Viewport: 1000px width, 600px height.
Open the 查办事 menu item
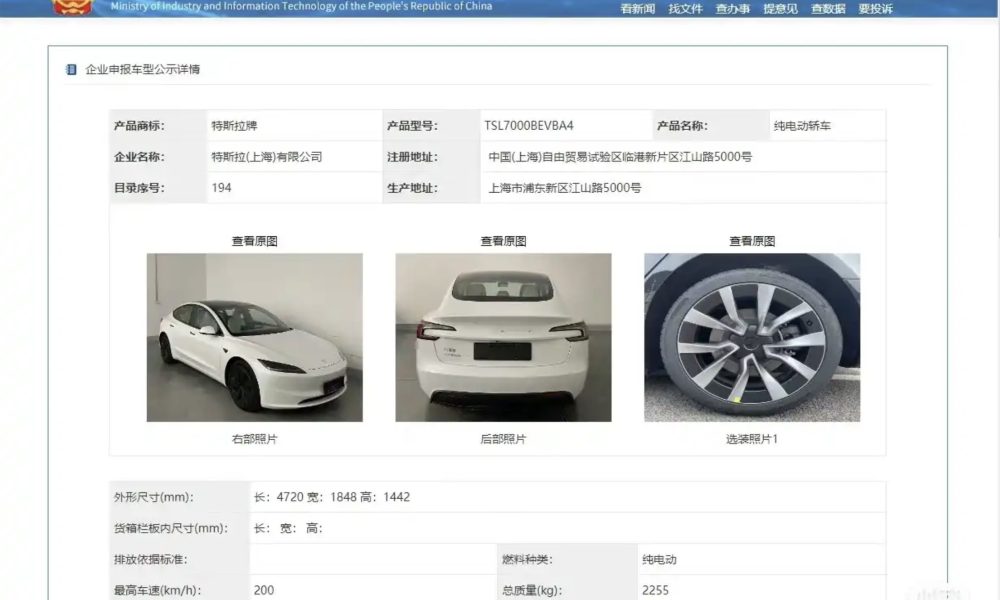pos(733,9)
